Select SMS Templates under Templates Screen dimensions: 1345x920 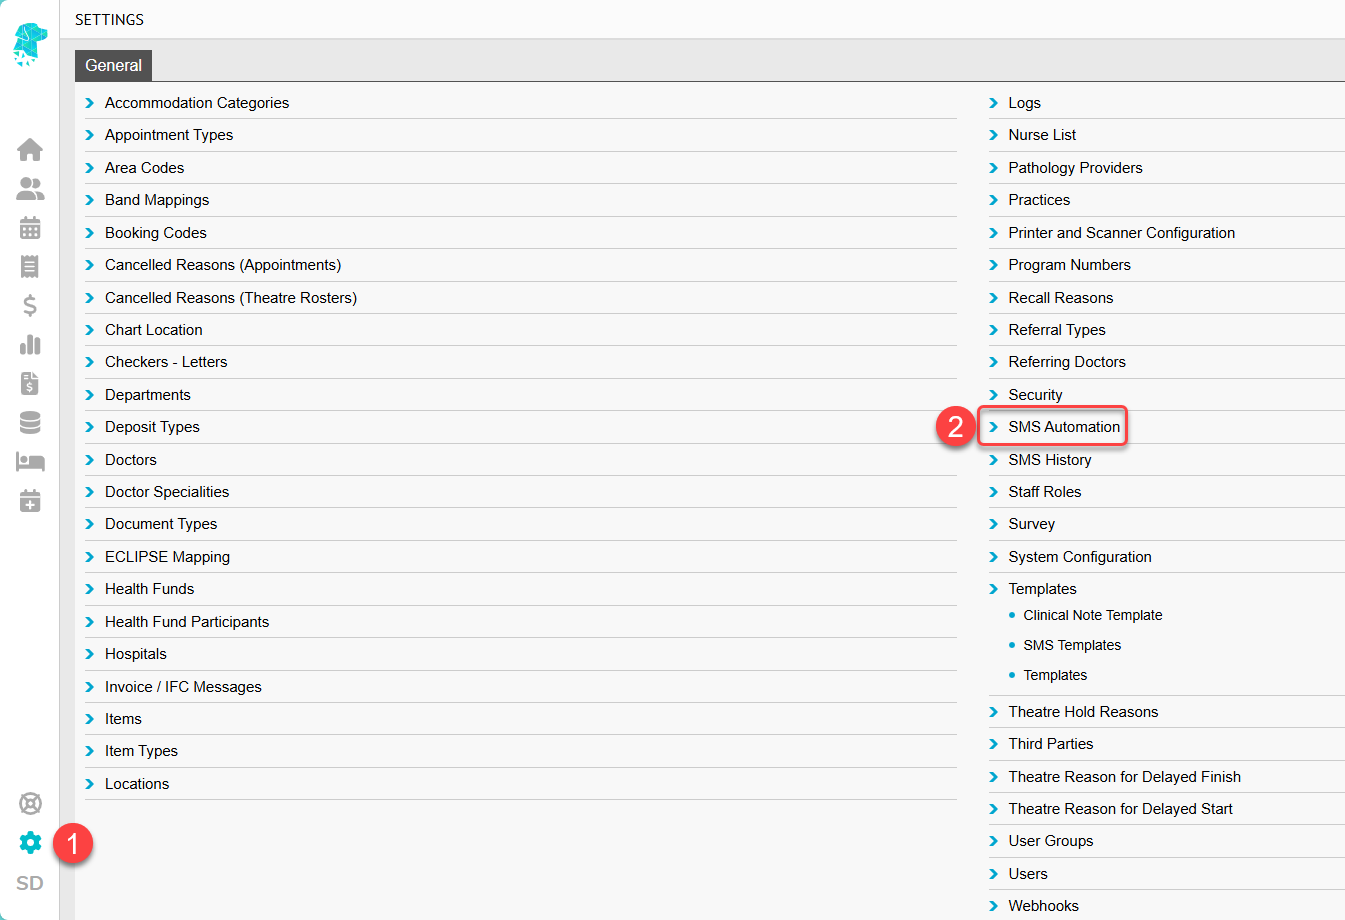(x=1072, y=645)
